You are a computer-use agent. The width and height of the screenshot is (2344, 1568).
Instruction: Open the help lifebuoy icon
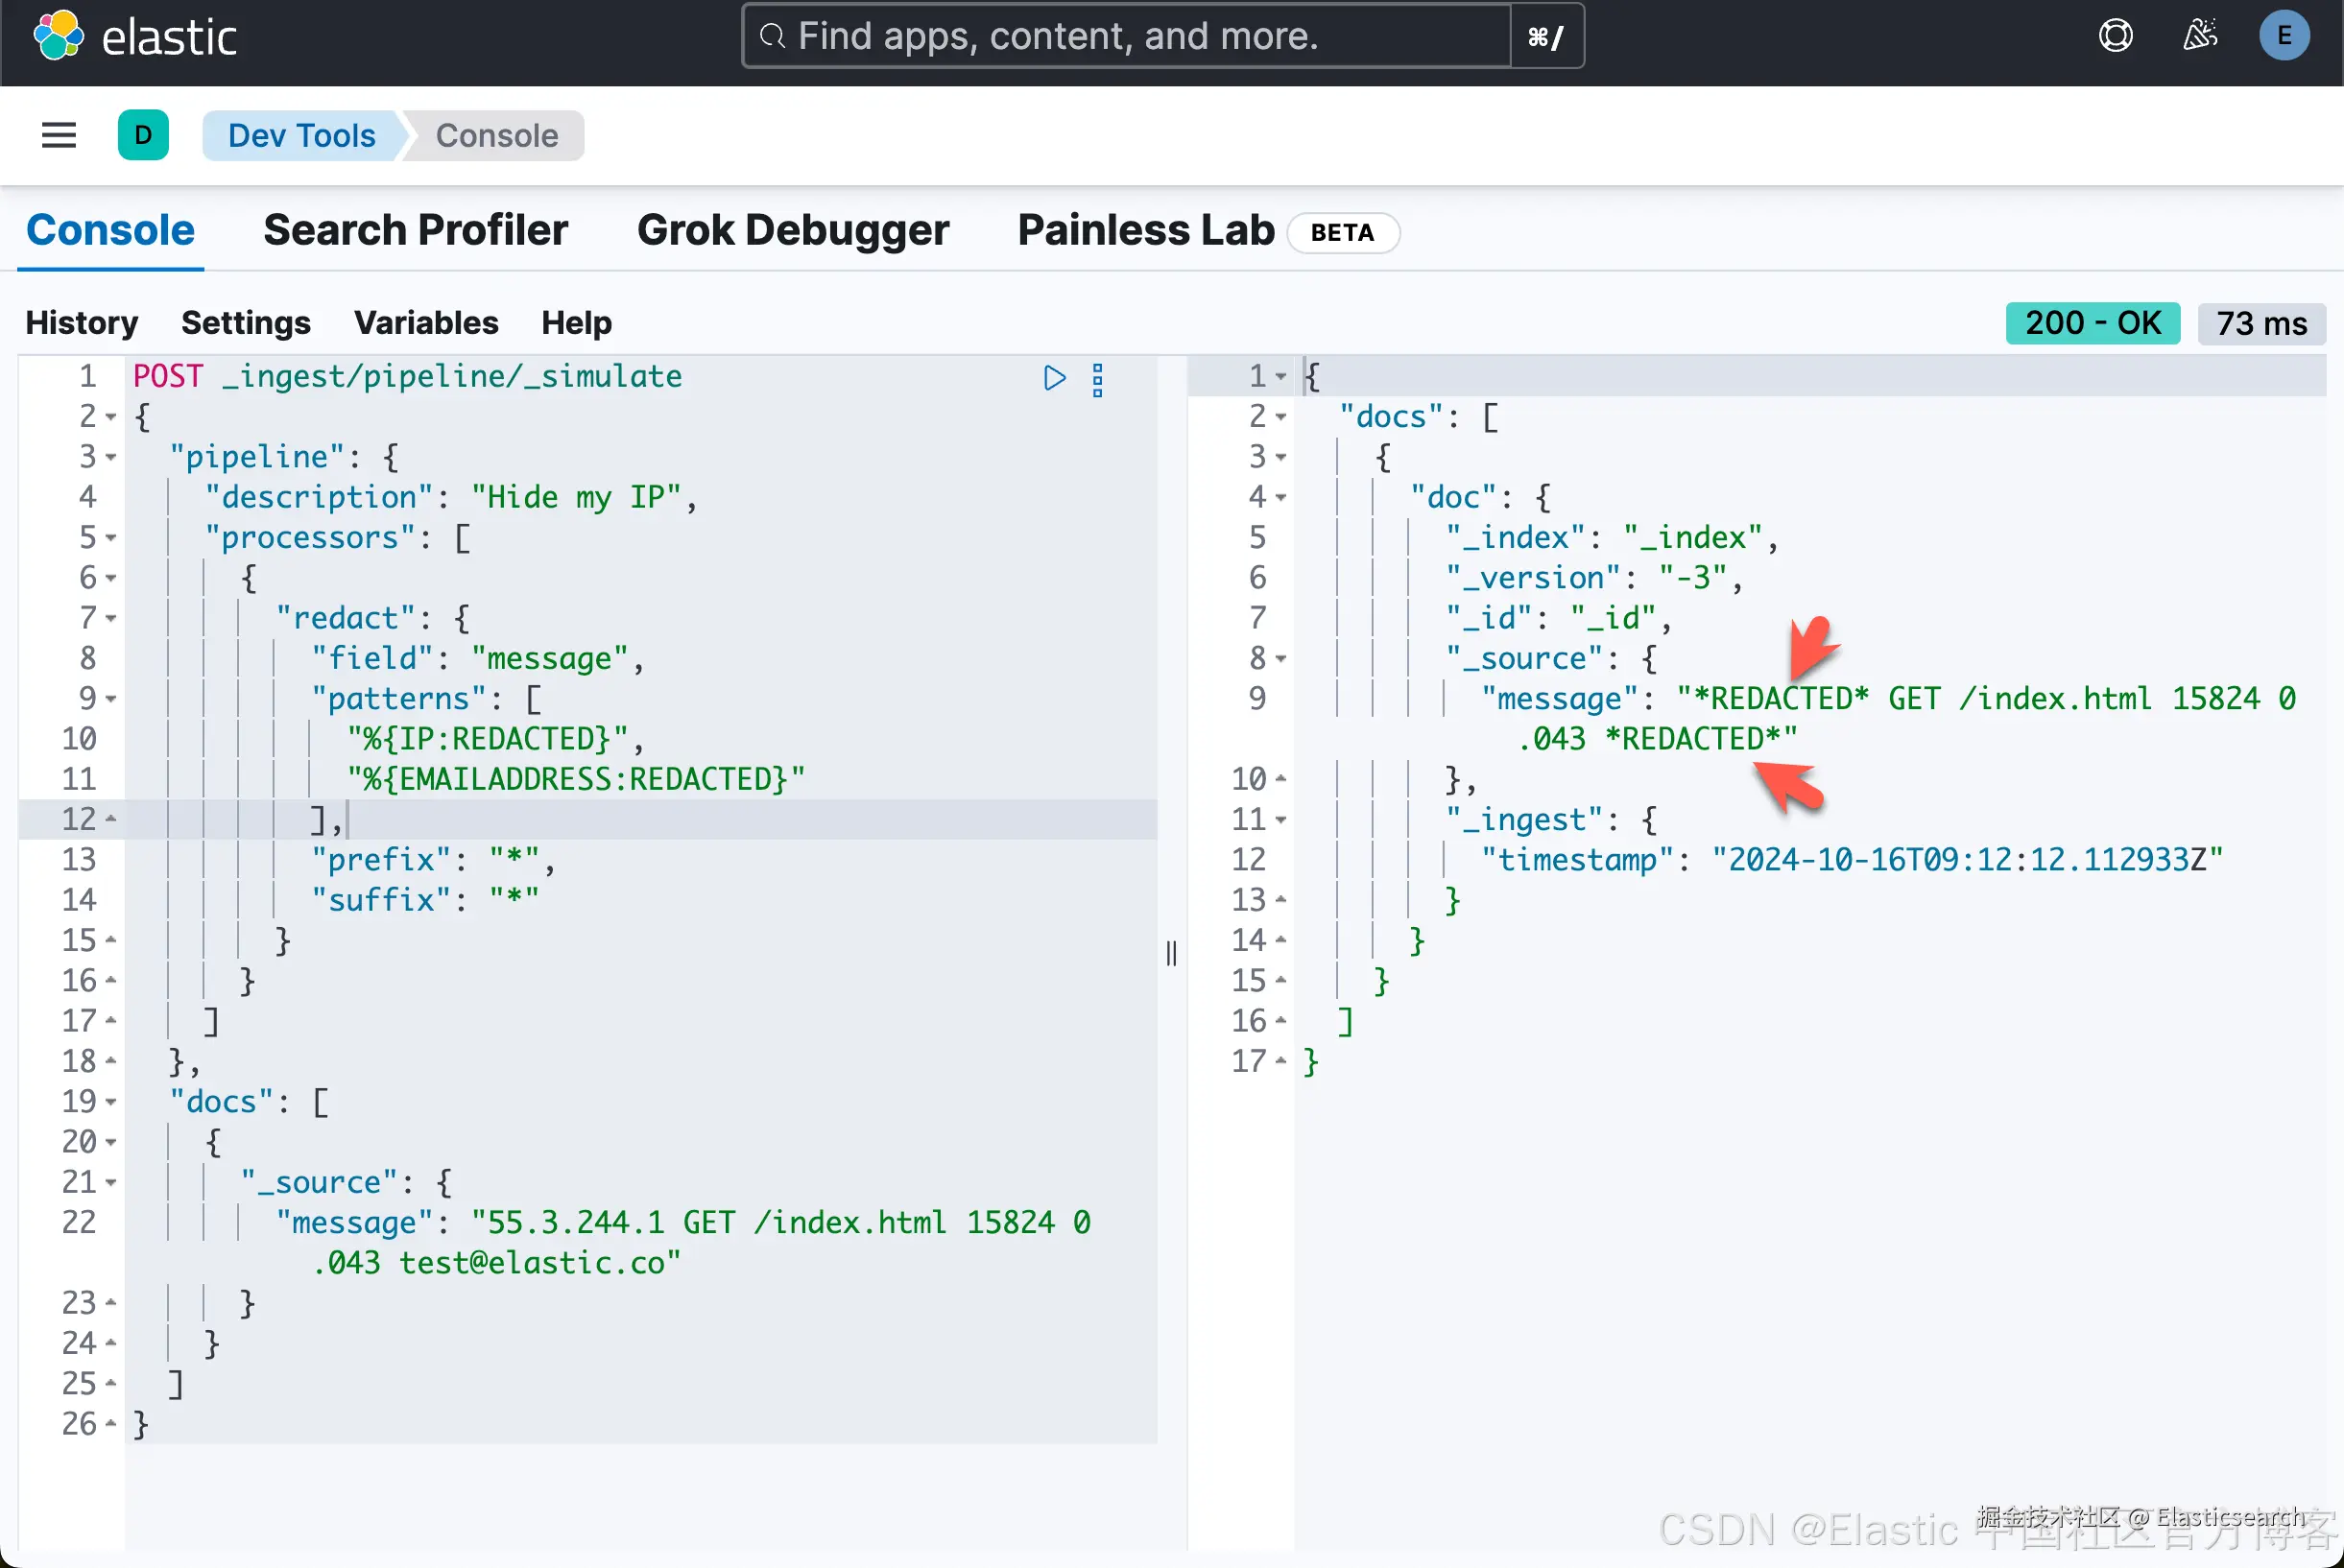[2115, 36]
